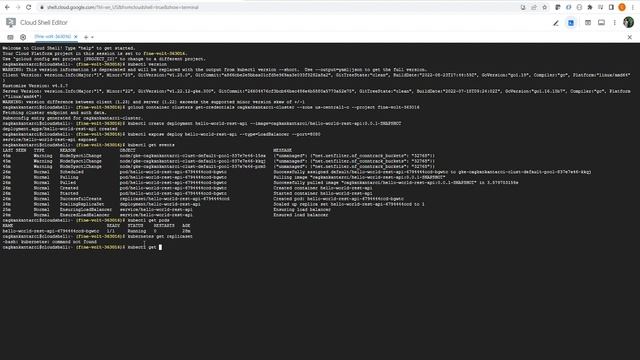Click the 'gcloud container clusters get-credentials' line
The image size is (640, 360).
tap(211, 107)
